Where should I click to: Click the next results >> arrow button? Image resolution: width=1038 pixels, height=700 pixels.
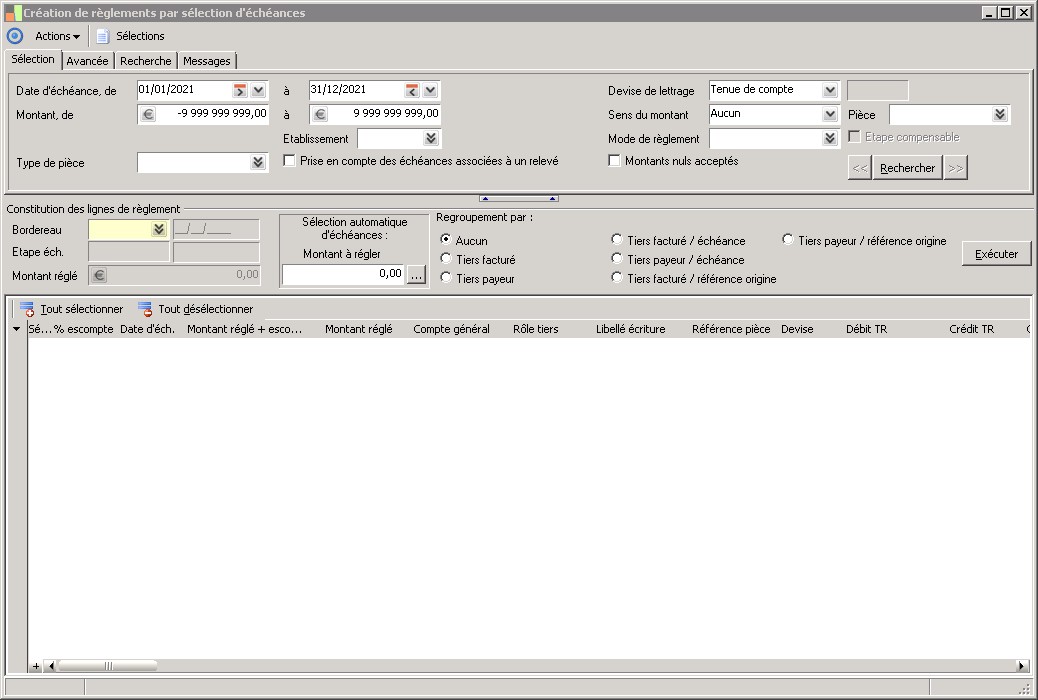(955, 168)
